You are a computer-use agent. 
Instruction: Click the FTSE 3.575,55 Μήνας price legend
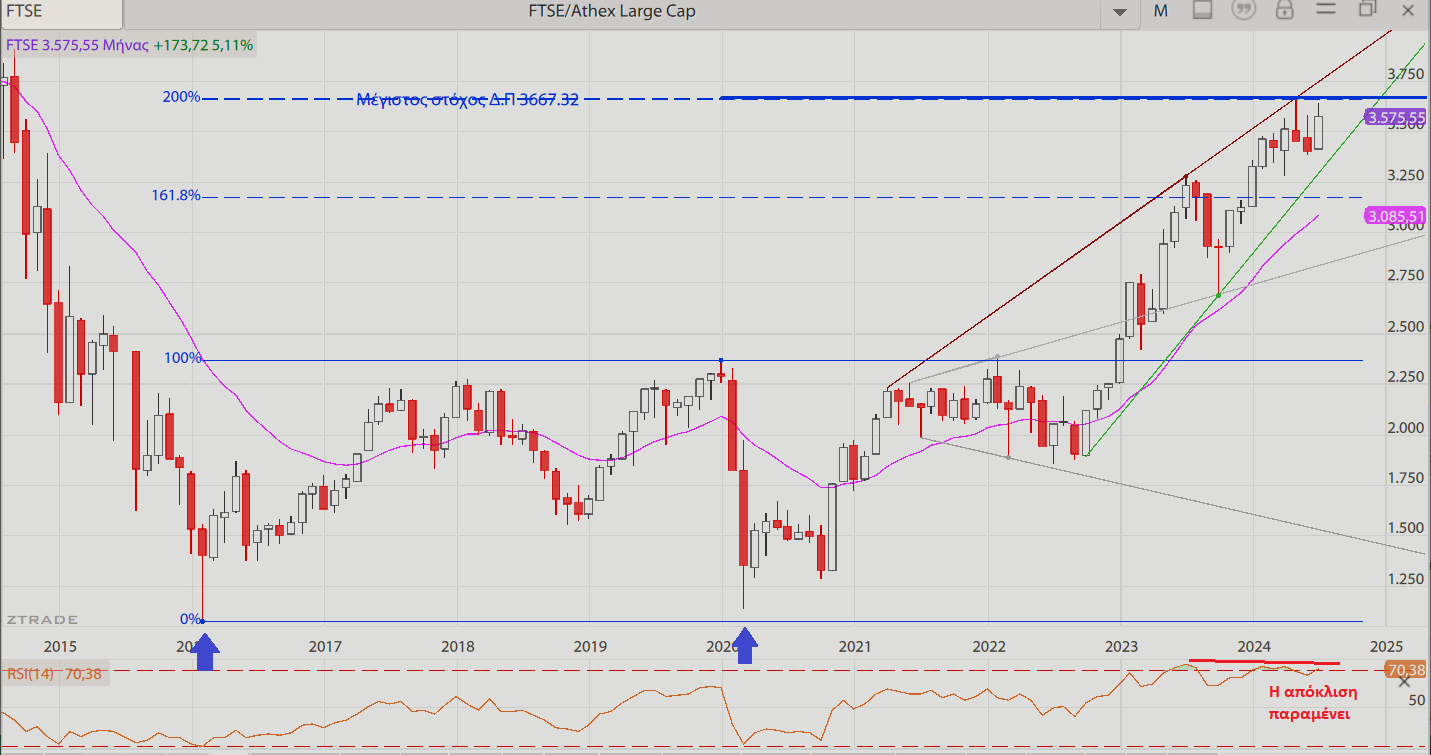[131, 45]
